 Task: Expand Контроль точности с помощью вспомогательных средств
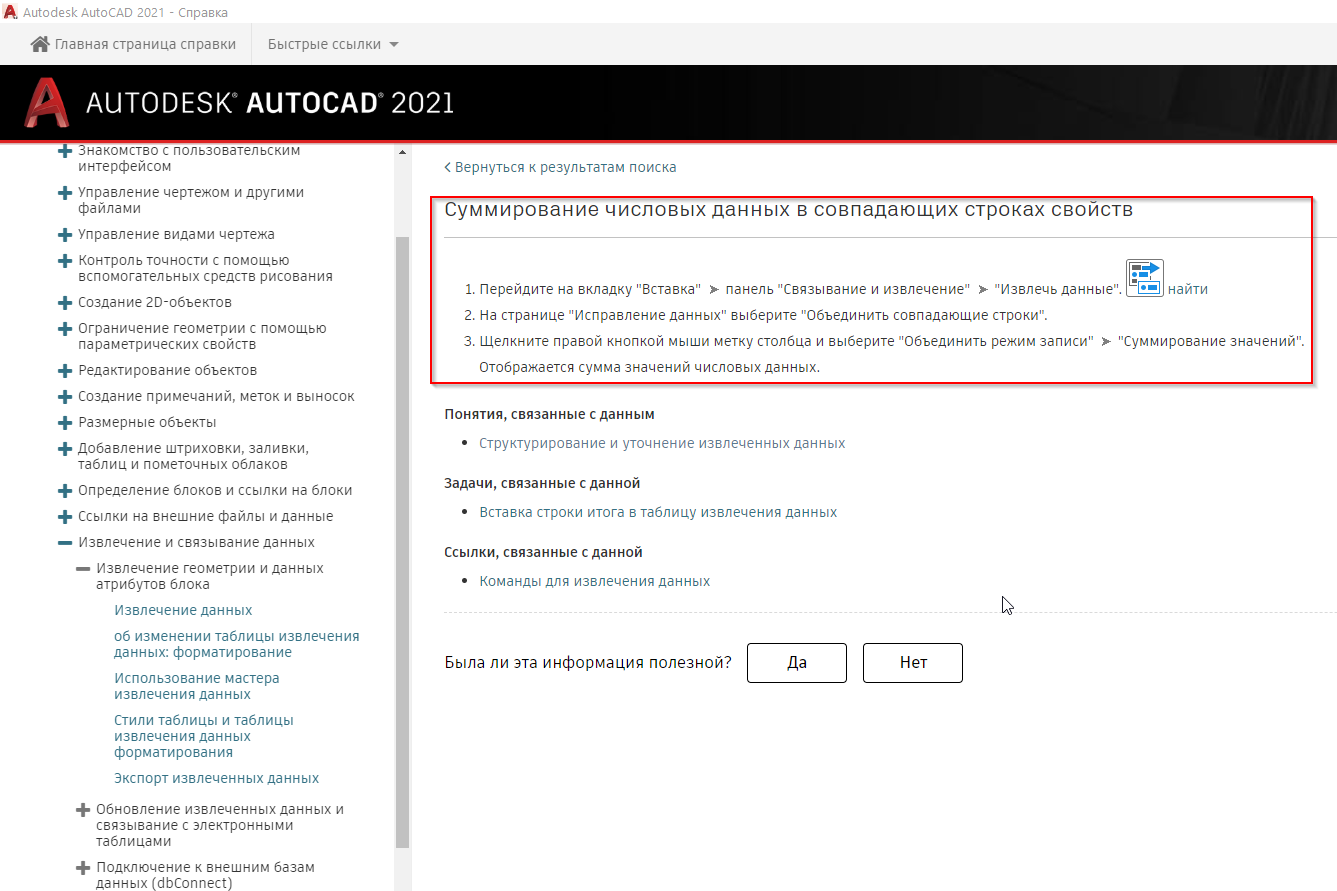65,261
